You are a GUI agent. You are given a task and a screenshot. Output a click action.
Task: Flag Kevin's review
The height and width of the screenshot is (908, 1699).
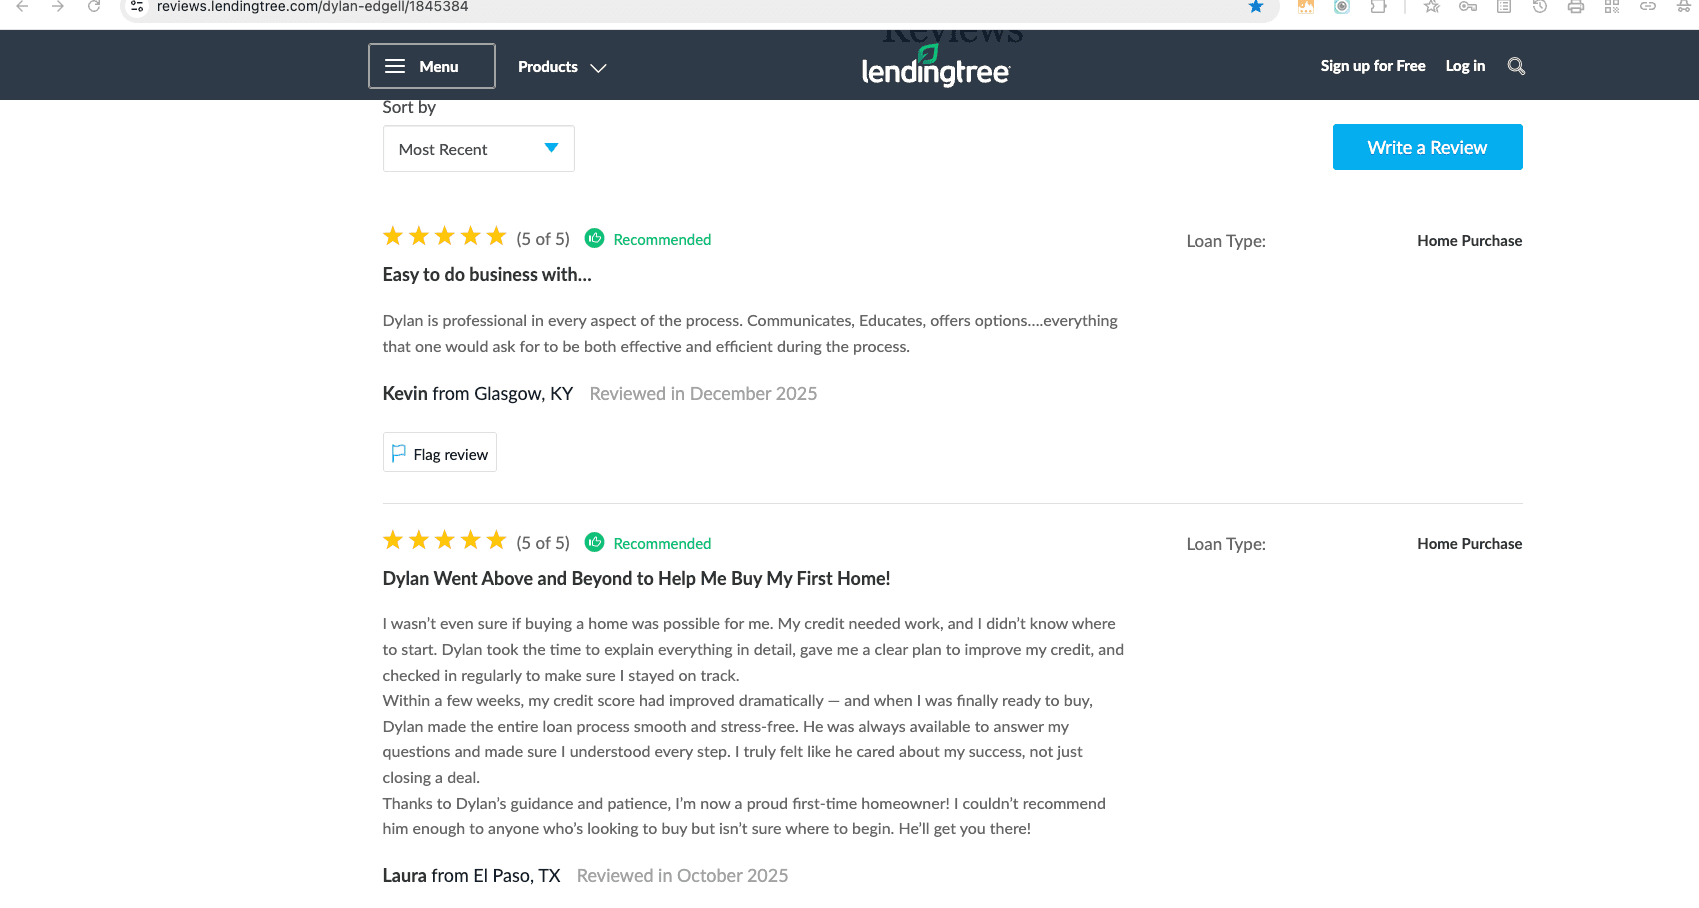(x=440, y=454)
